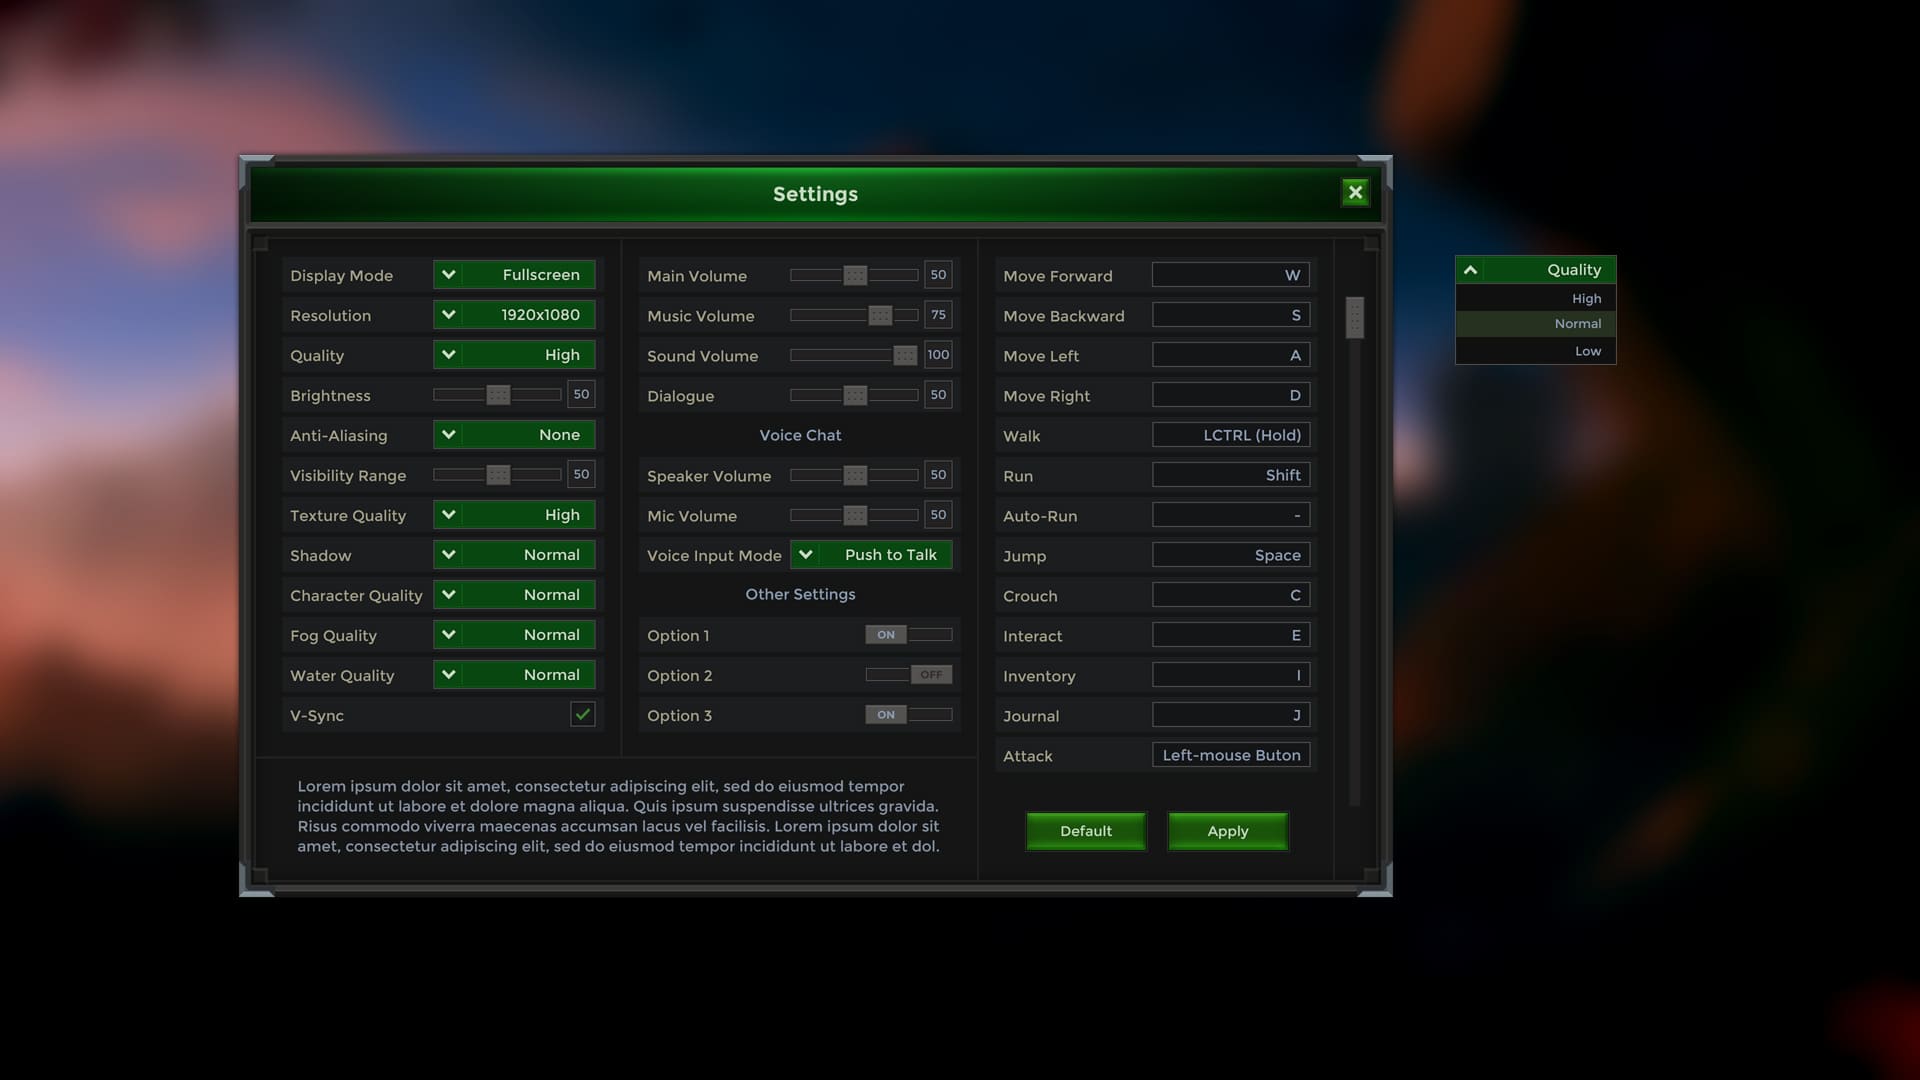Screen dimensions: 1920x1080
Task: Click the Run key binding field
Action: (x=1231, y=475)
